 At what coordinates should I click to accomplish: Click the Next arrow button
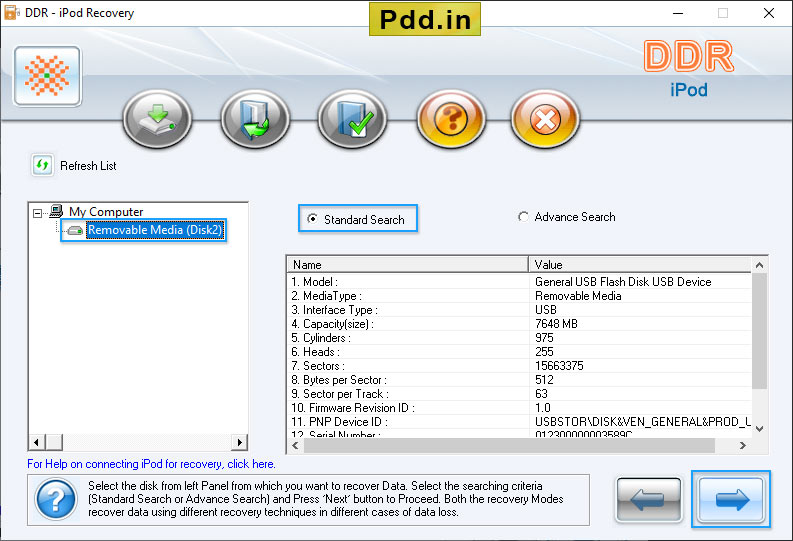pos(731,500)
